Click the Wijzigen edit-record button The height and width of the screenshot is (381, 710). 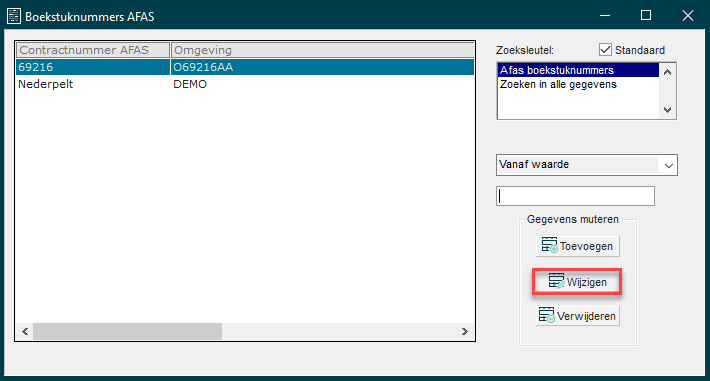pyautogui.click(x=577, y=282)
